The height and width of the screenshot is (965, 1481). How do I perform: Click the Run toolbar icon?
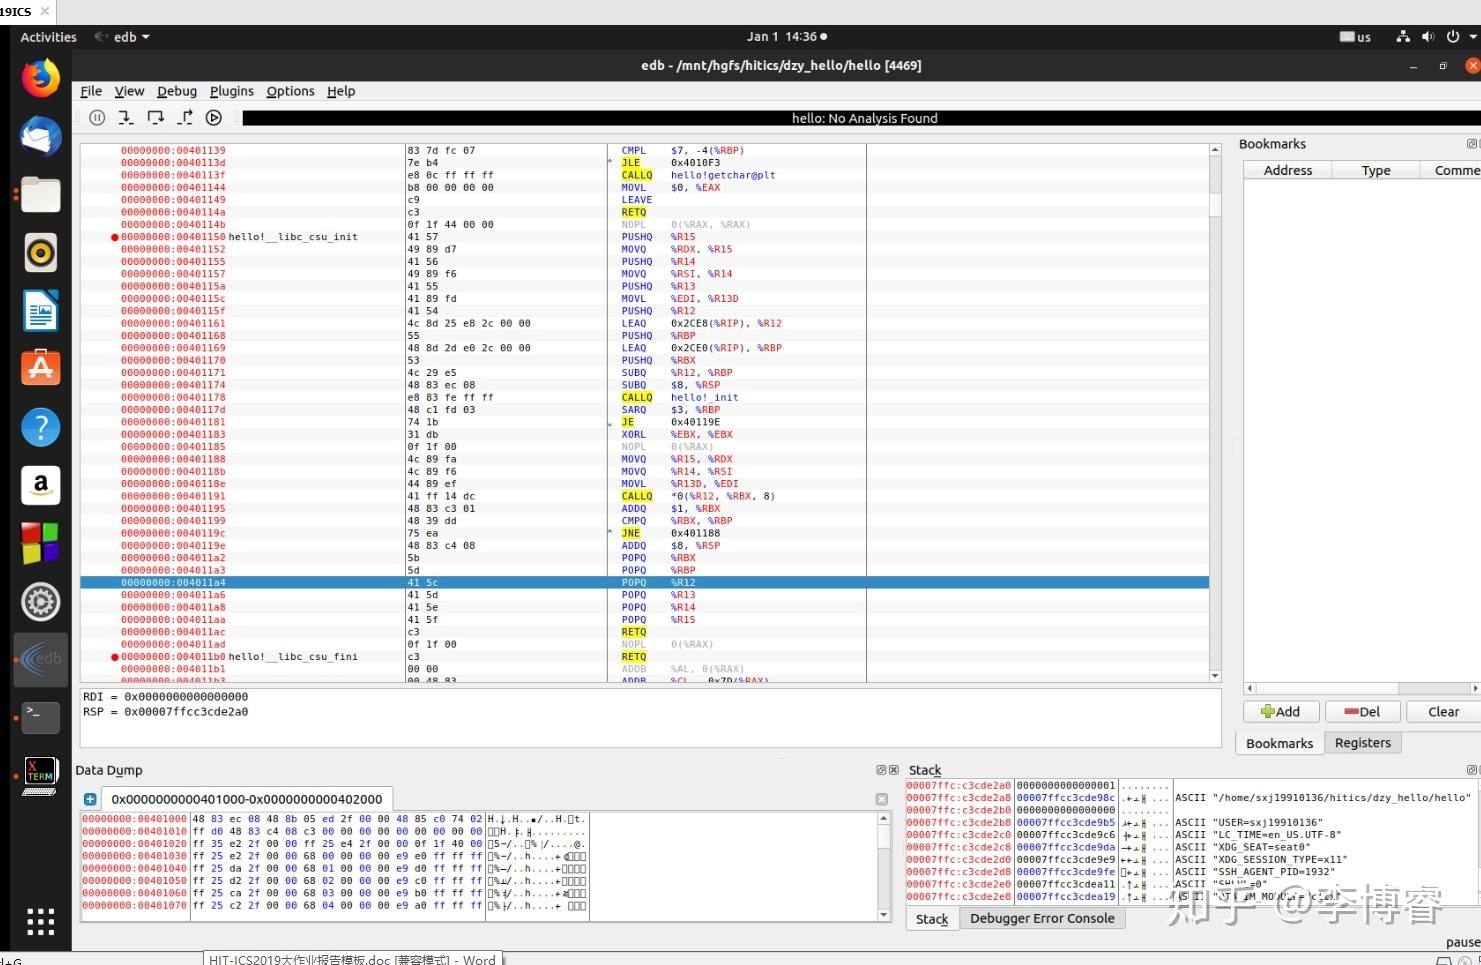pyautogui.click(x=214, y=118)
